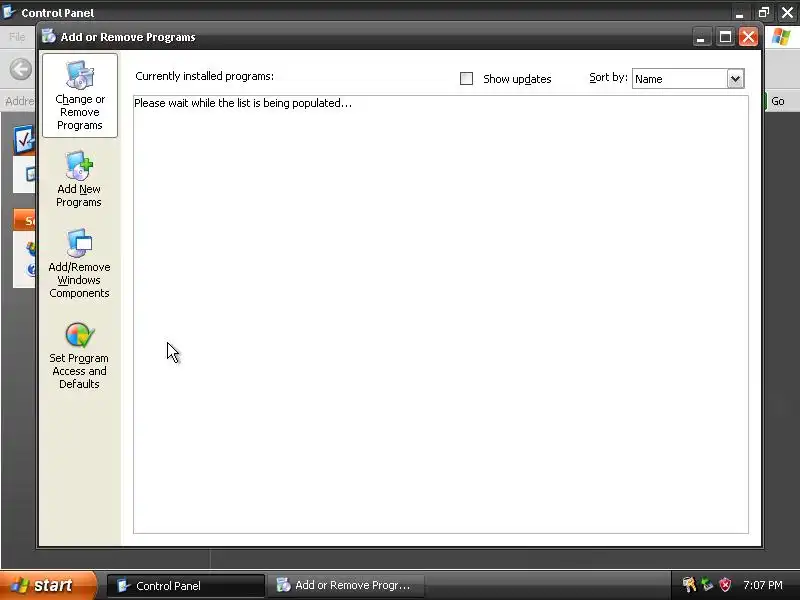Screen dimensions: 800x600
Task: Click the 'Currently installed programs:' label
Action: pyautogui.click(x=205, y=77)
